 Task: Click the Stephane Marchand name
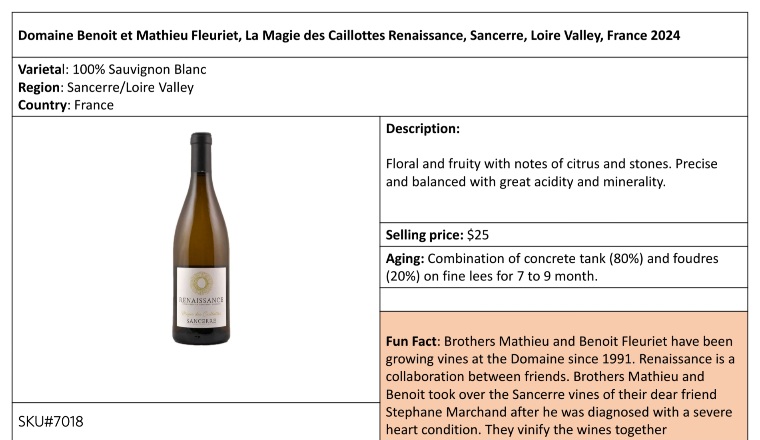(x=446, y=412)
